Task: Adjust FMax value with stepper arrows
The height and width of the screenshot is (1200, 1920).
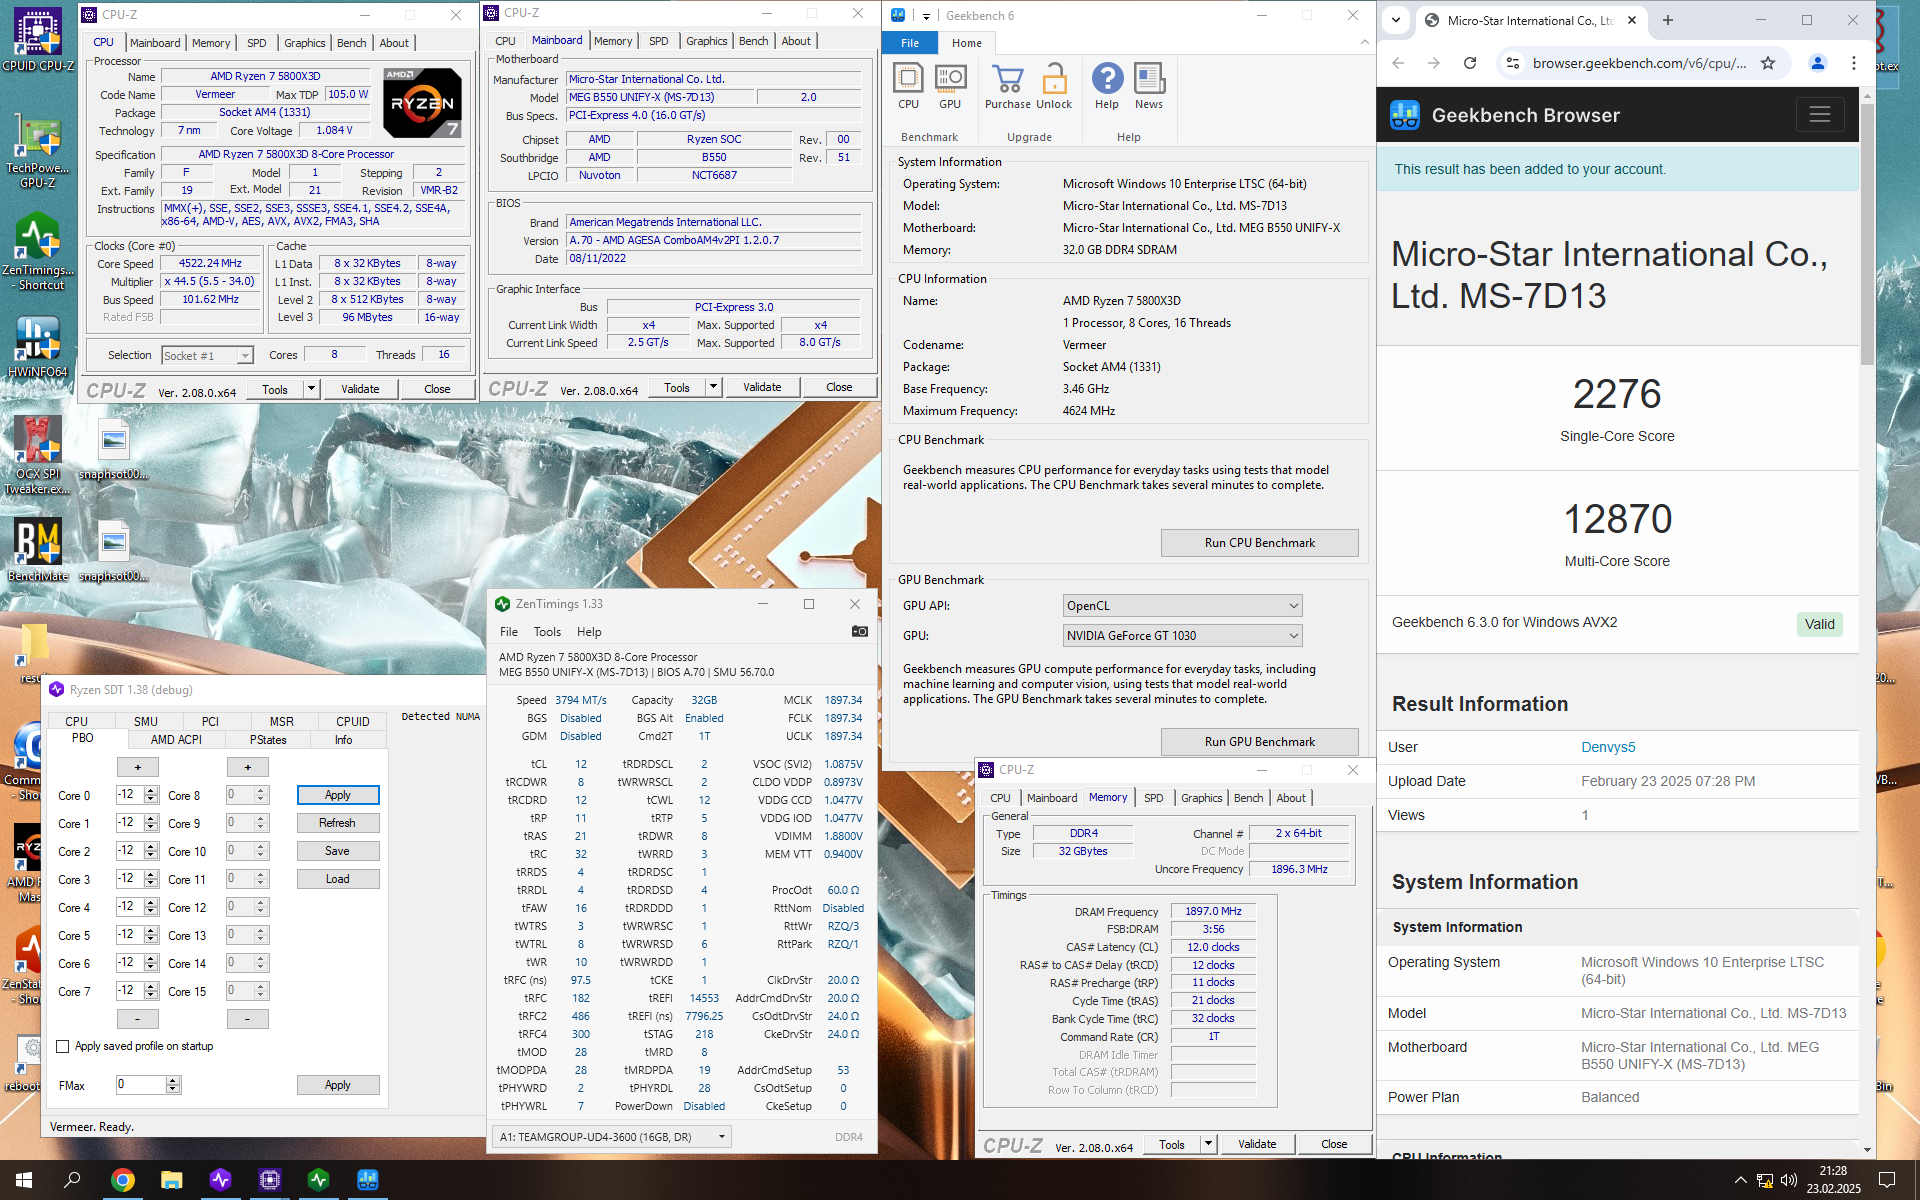Action: pyautogui.click(x=173, y=1085)
